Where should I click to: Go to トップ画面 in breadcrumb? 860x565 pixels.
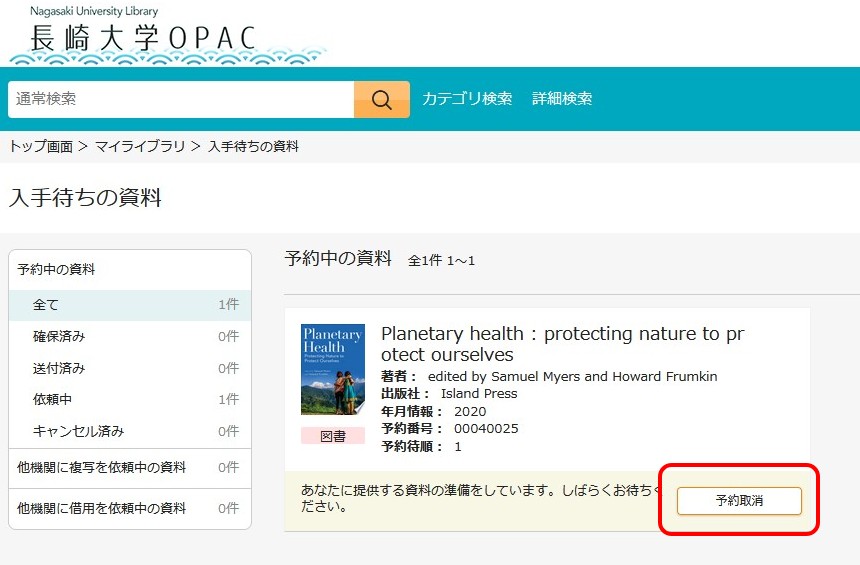[x=41, y=147]
